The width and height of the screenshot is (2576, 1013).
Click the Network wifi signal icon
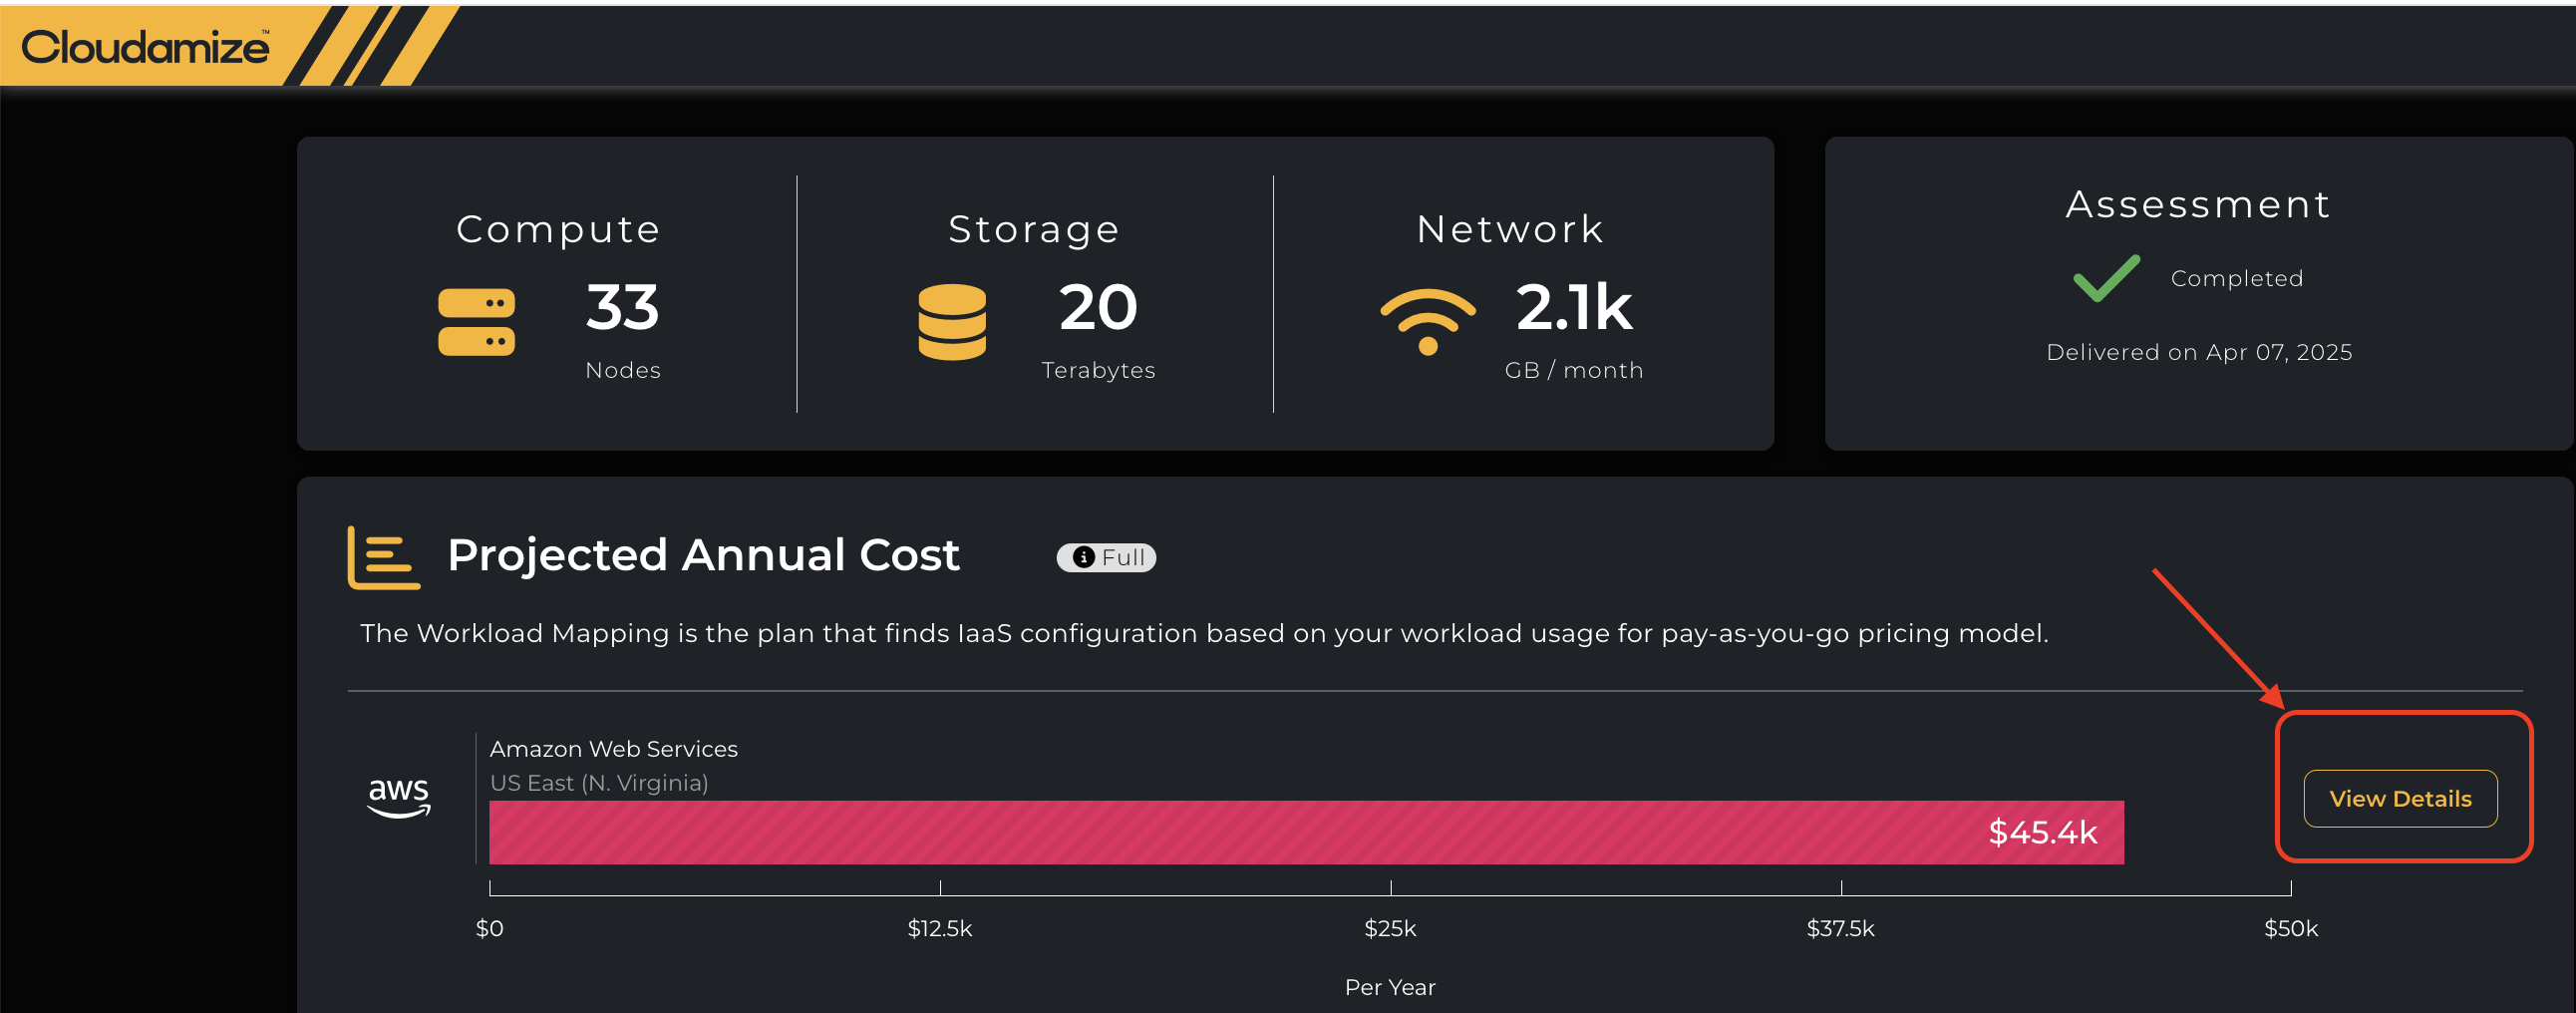[x=1427, y=320]
